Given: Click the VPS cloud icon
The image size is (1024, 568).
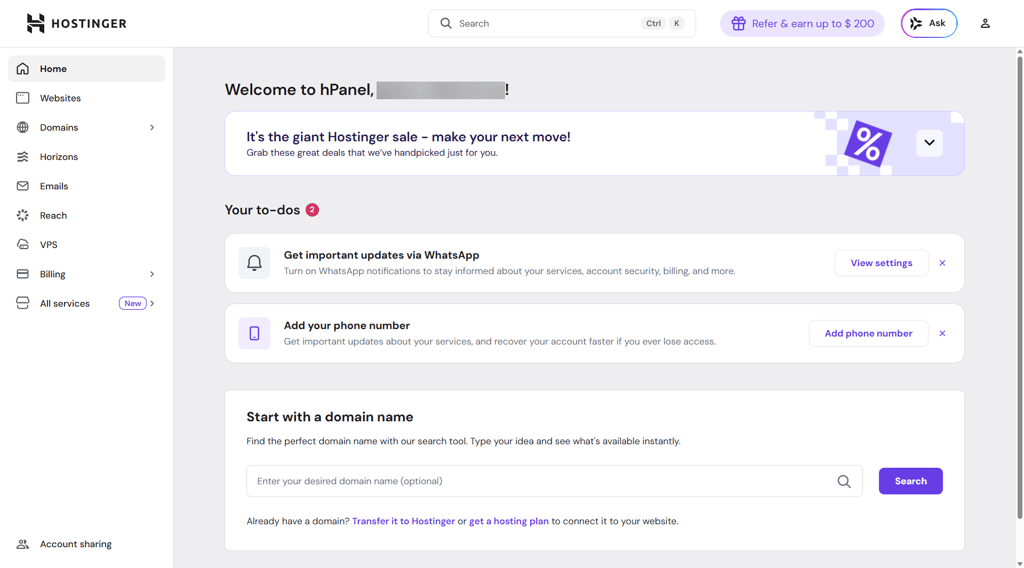Looking at the screenshot, I should 23,245.
